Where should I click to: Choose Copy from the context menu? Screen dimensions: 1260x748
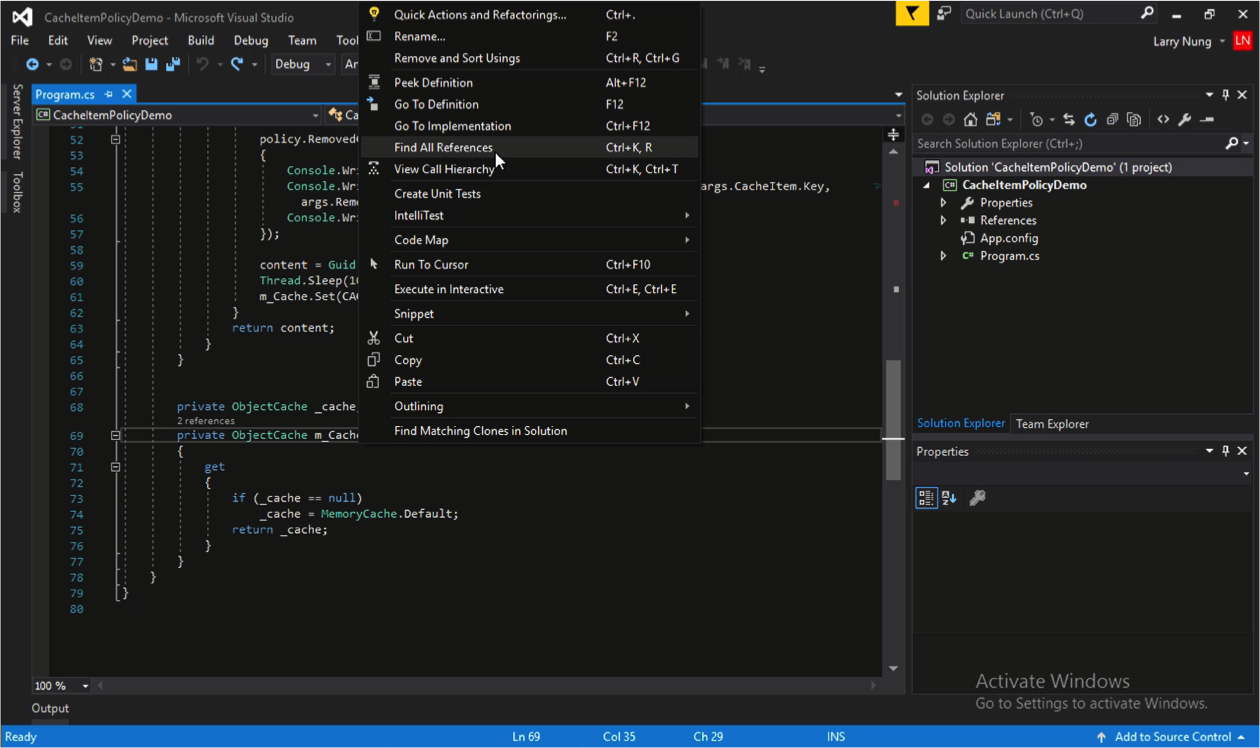pos(530,360)
